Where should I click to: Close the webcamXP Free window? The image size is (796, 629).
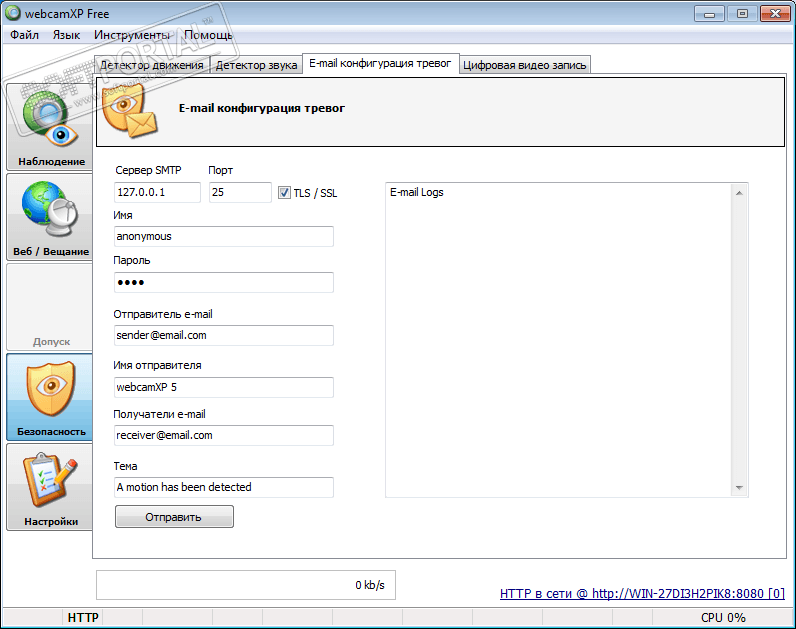coord(775,14)
